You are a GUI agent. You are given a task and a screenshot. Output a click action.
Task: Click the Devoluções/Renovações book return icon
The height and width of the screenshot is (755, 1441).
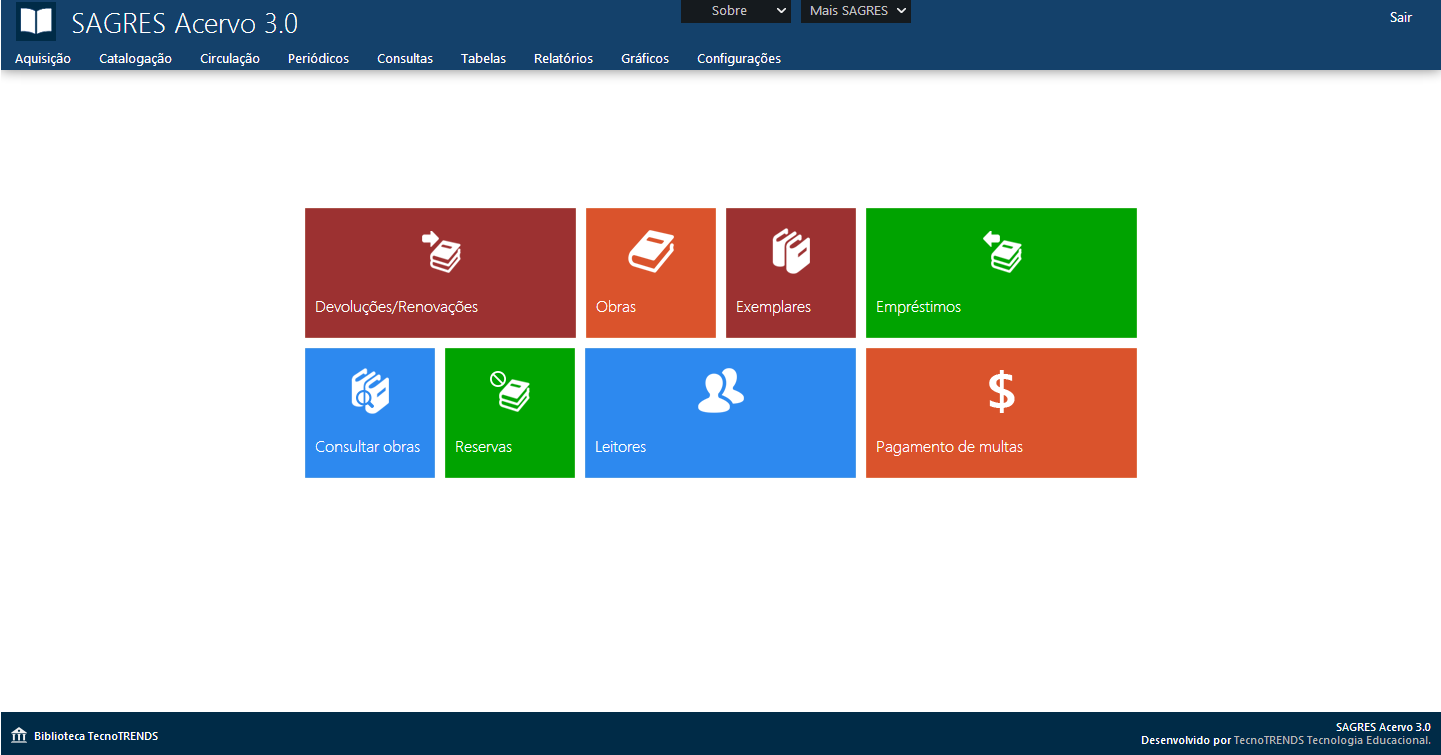440,251
